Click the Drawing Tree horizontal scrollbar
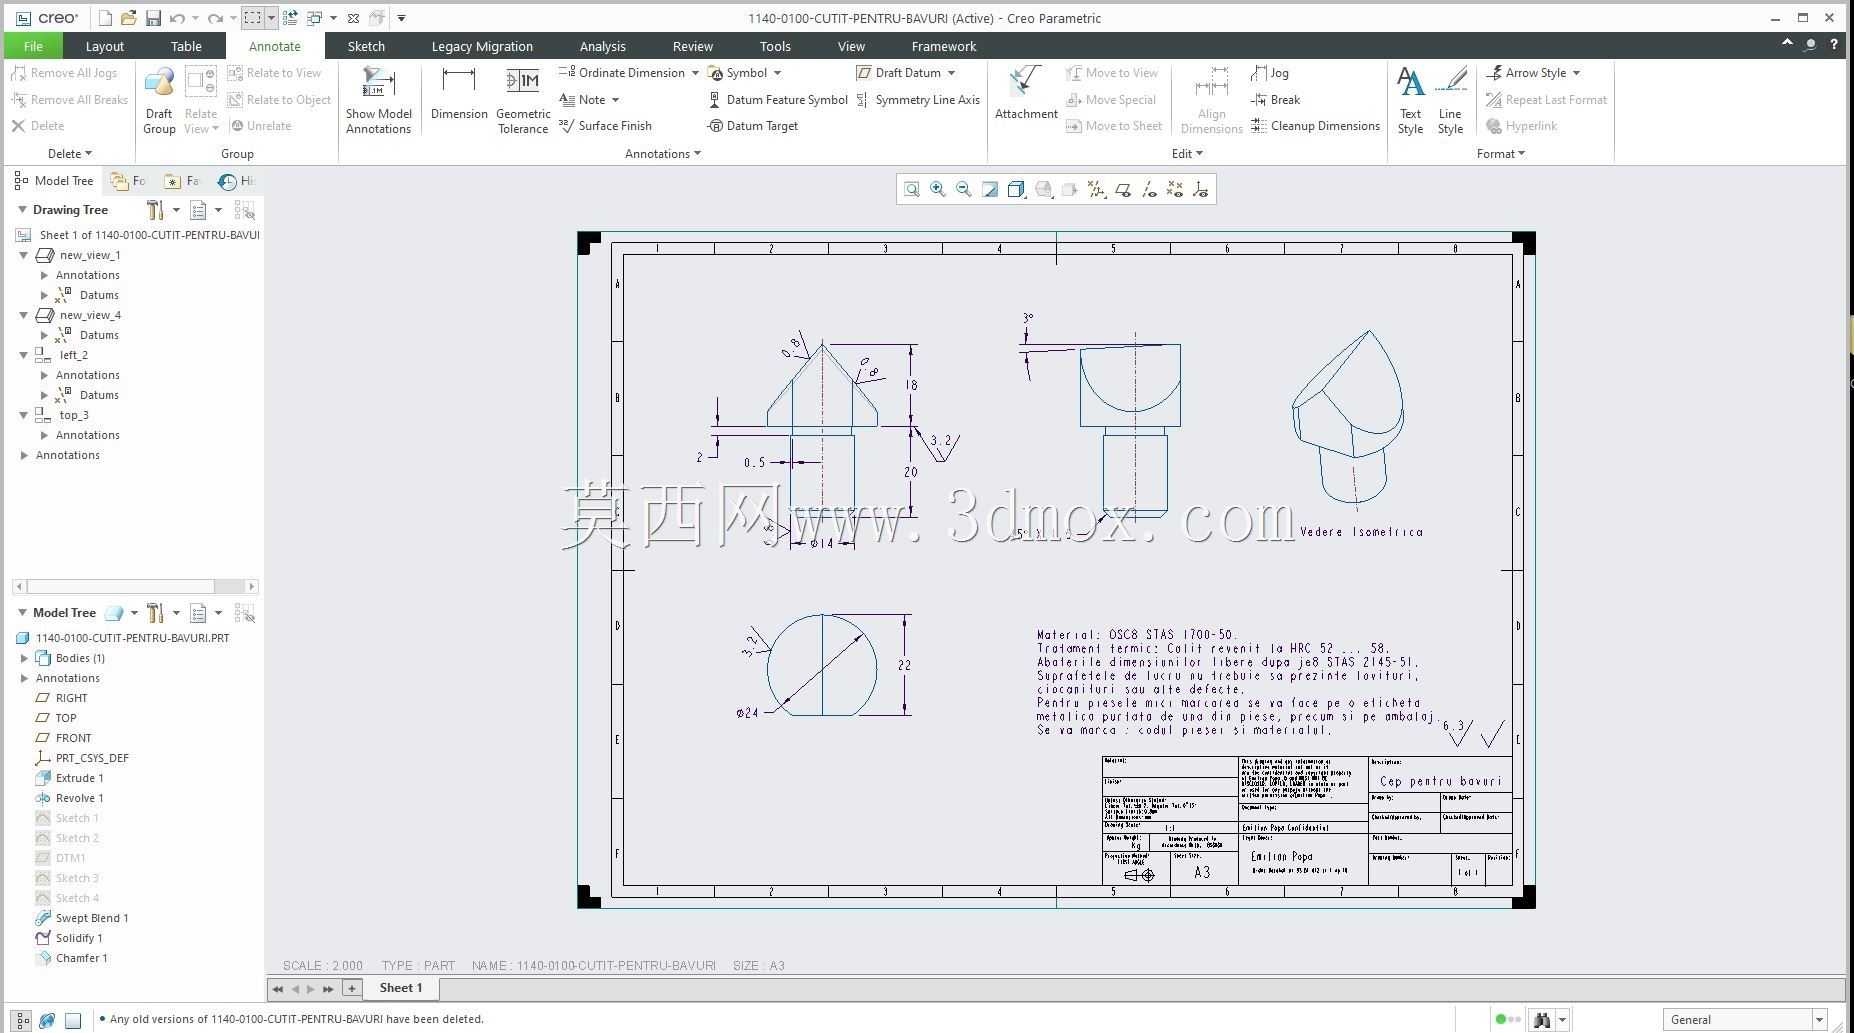The image size is (1854, 1033). [135, 586]
